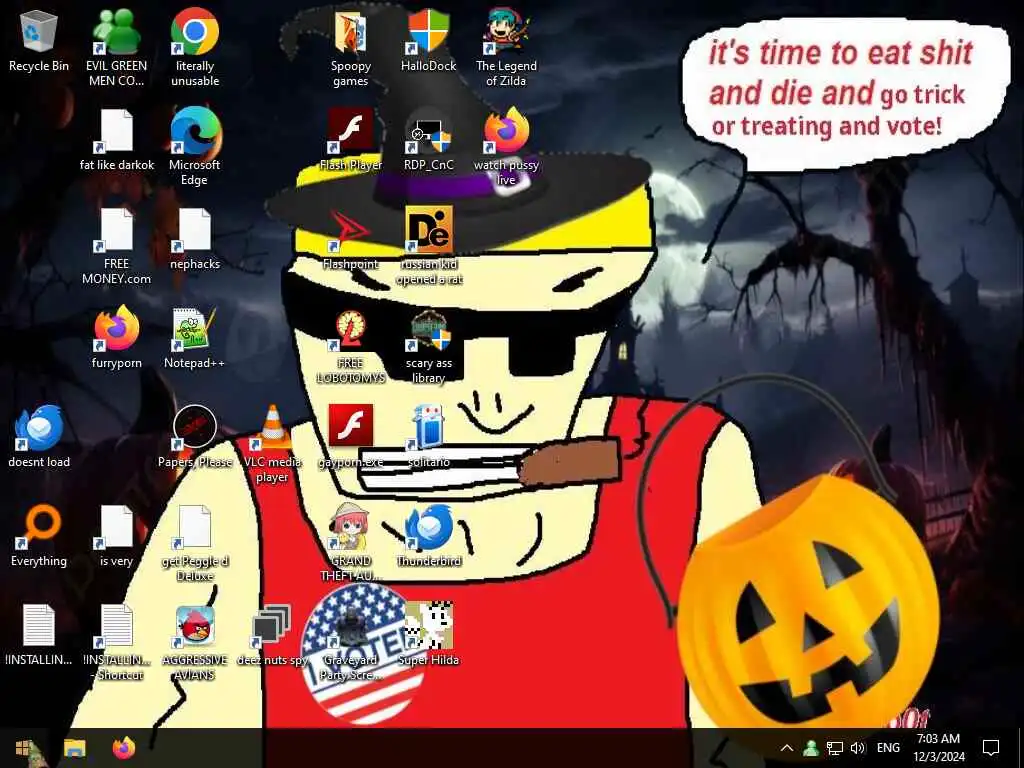This screenshot has height=768, width=1024.
Task: Launch the Papers, Please shortcut
Action: click(x=195, y=438)
